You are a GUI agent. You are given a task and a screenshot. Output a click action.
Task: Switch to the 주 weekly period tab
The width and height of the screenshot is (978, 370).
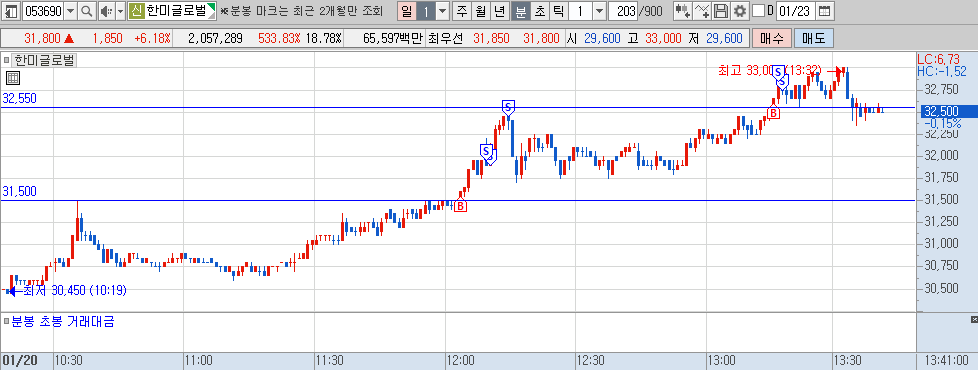tap(462, 11)
